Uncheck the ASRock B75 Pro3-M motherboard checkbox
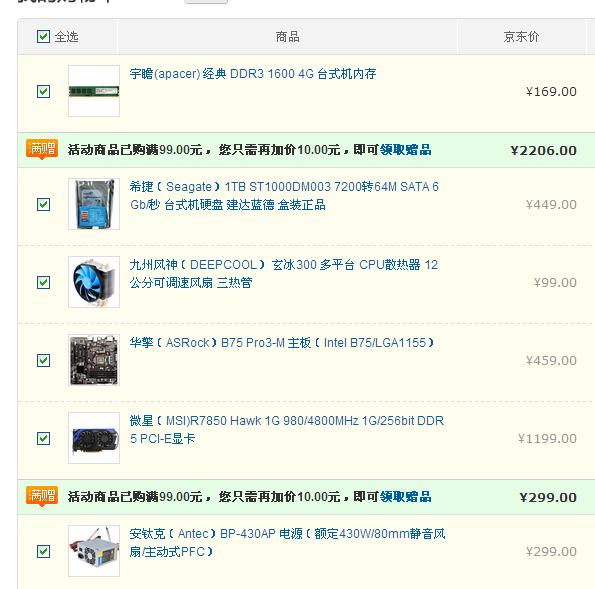The height and width of the screenshot is (589, 595). click(x=43, y=361)
